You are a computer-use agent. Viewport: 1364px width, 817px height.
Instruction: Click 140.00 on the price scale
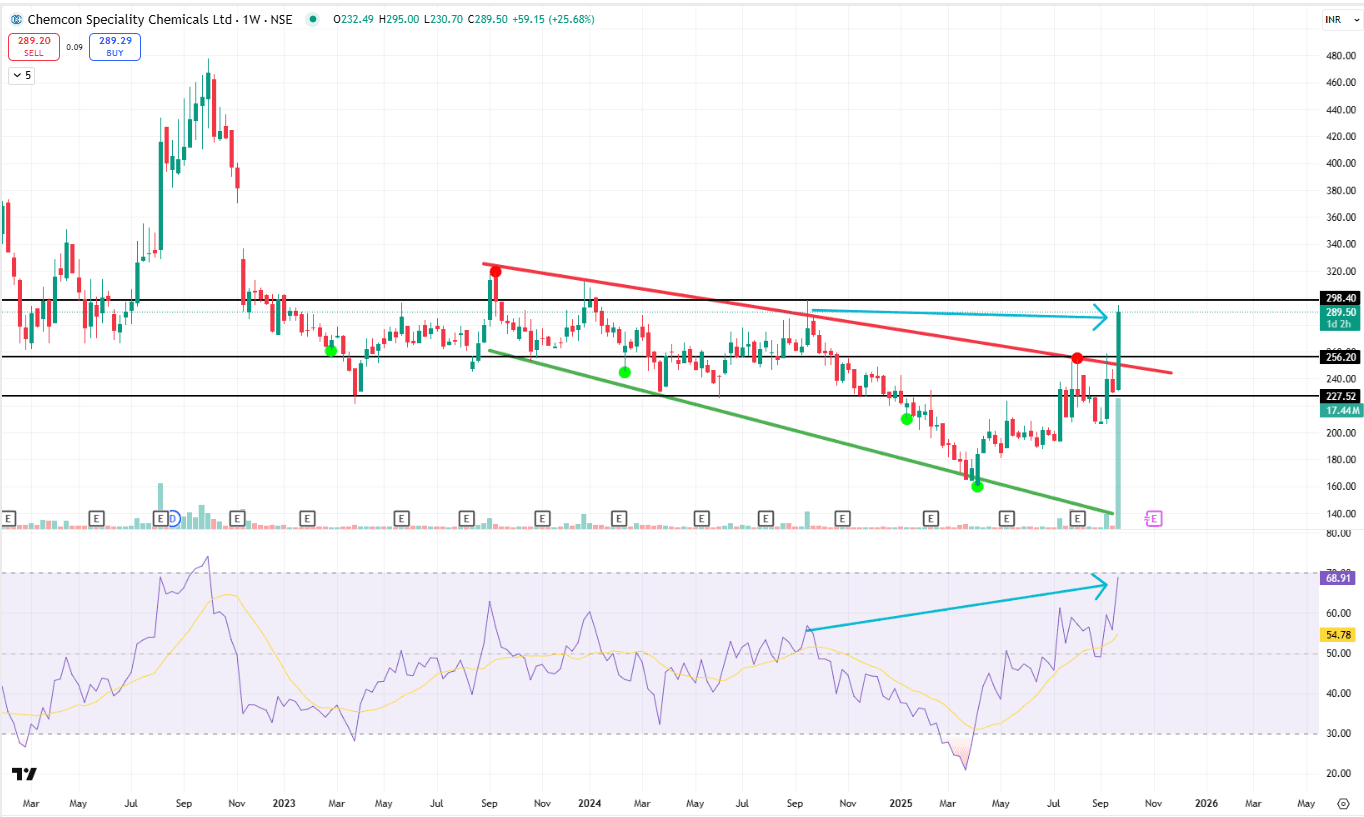(x=1340, y=515)
